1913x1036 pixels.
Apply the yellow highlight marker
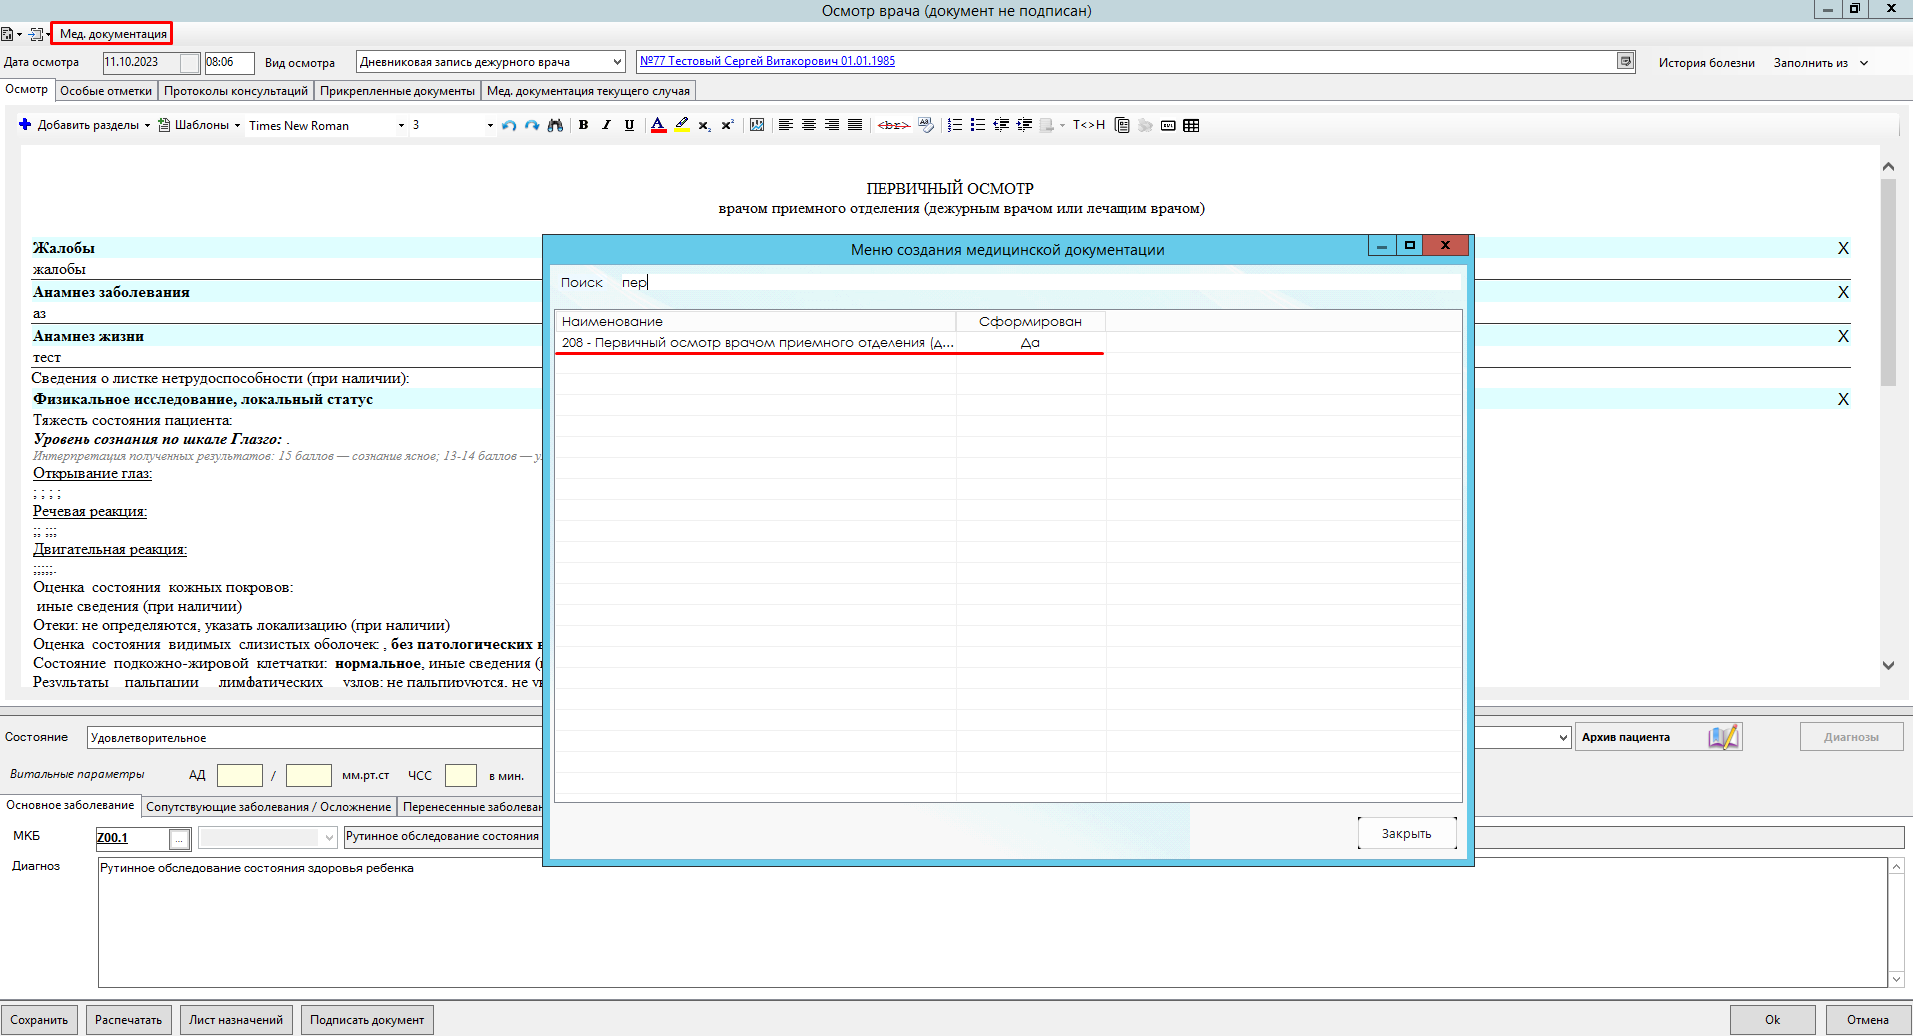pos(681,125)
